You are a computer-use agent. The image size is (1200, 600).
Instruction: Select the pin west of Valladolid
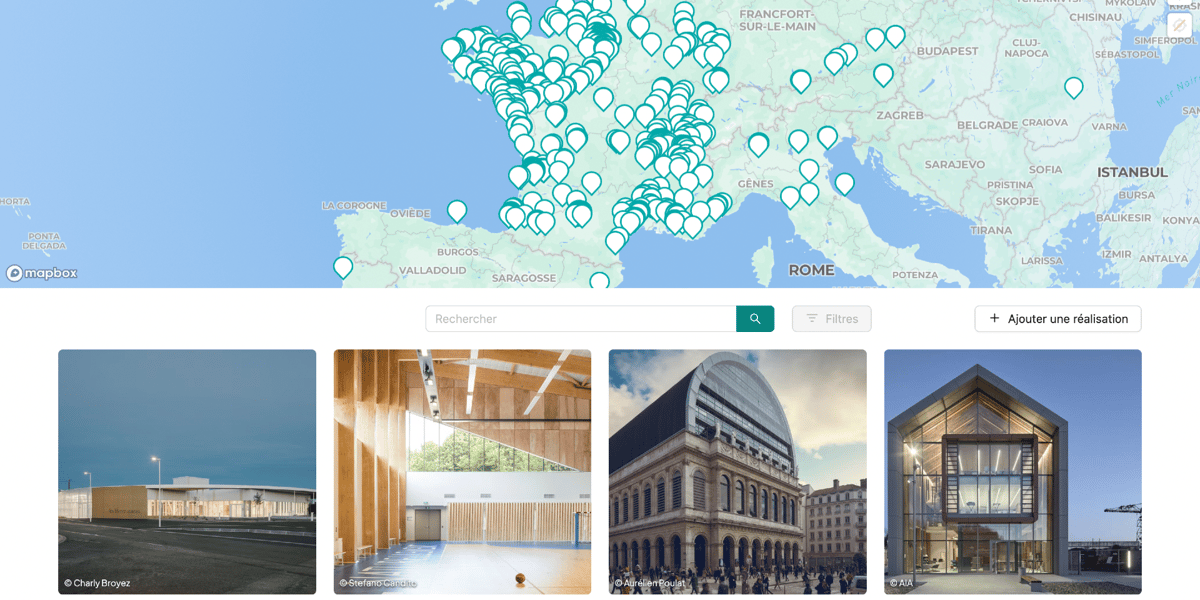[x=343, y=267]
